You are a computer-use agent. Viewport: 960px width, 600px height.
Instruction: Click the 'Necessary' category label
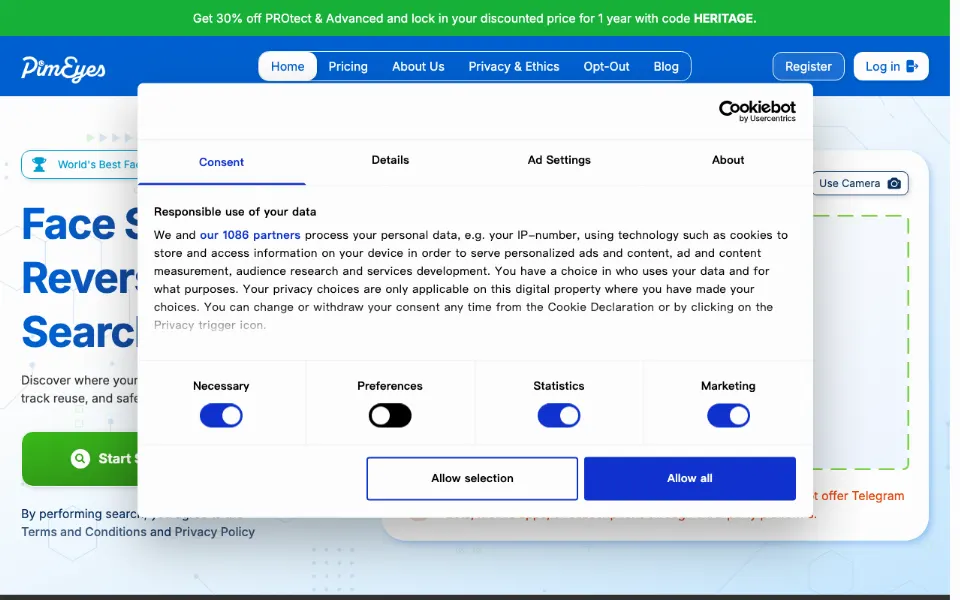(x=221, y=386)
